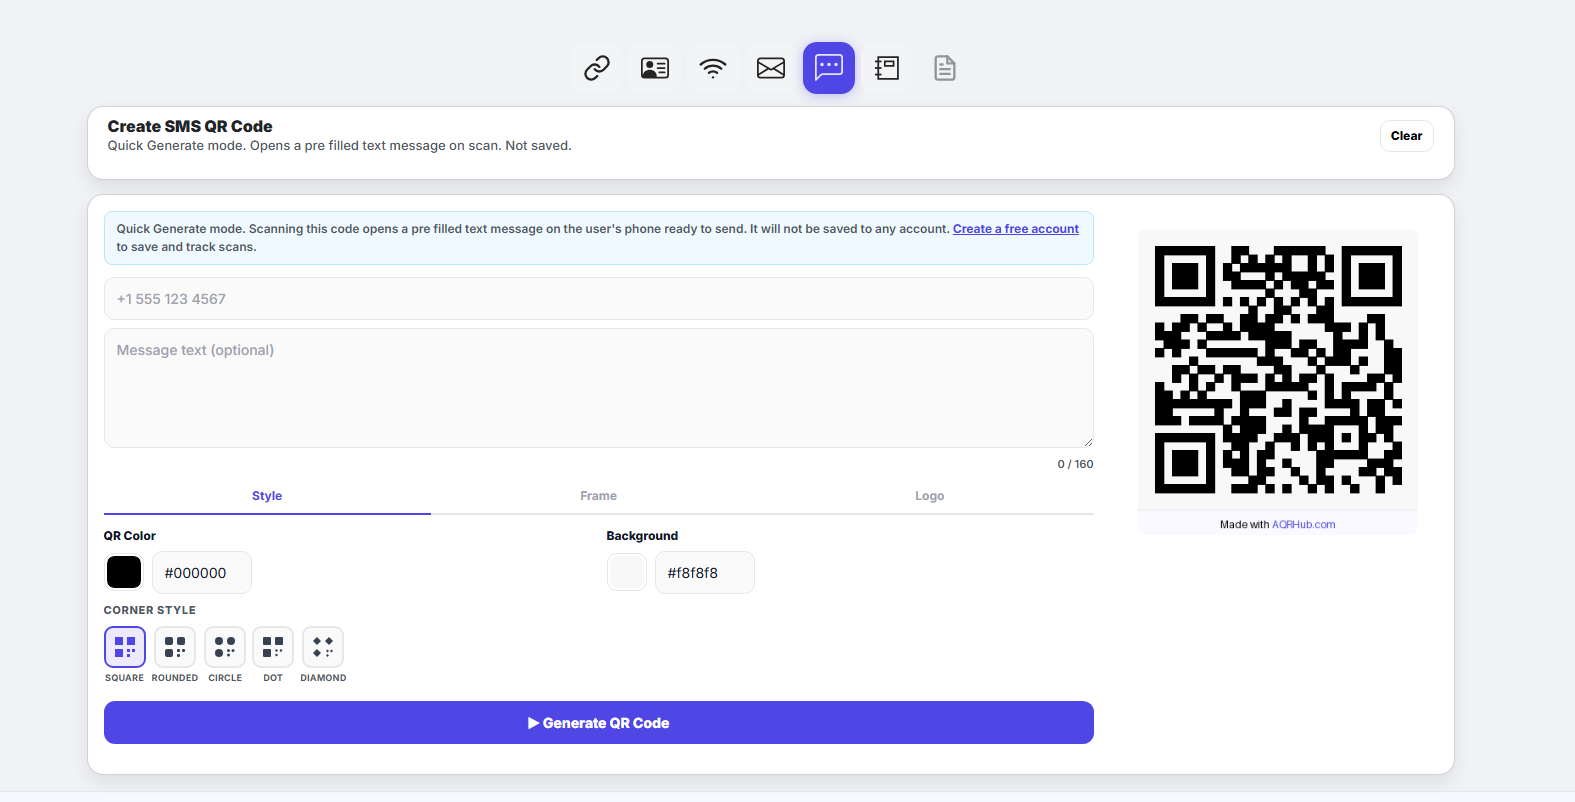
Task: Select the URL link QR type icon
Action: click(x=597, y=68)
